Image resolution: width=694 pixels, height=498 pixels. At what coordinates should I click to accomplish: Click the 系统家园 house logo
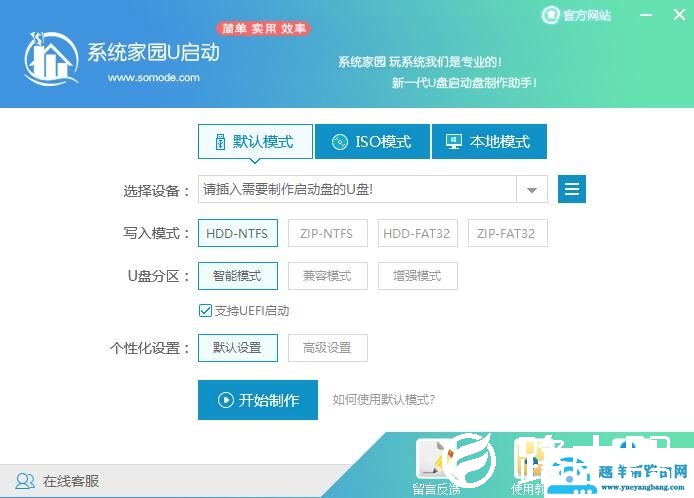click(x=51, y=58)
